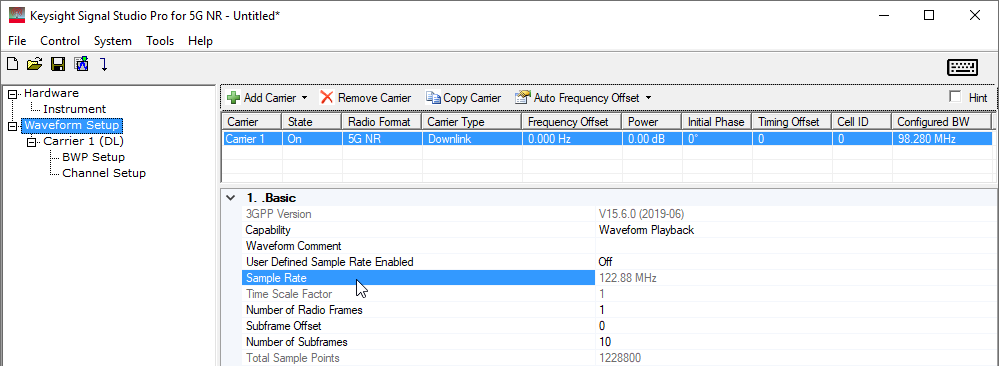The height and width of the screenshot is (366, 999).
Task: Open the Help menu
Action: click(200, 41)
